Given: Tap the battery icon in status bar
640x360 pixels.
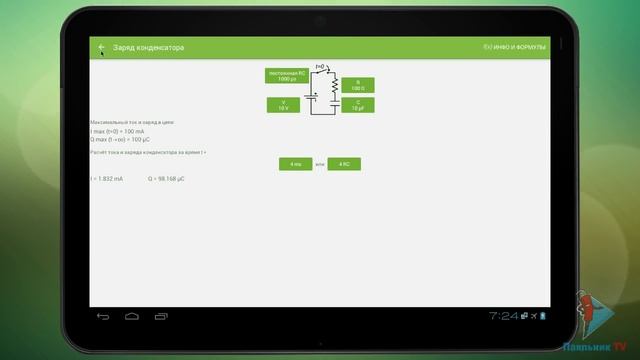Looking at the screenshot, I should tap(543, 316).
